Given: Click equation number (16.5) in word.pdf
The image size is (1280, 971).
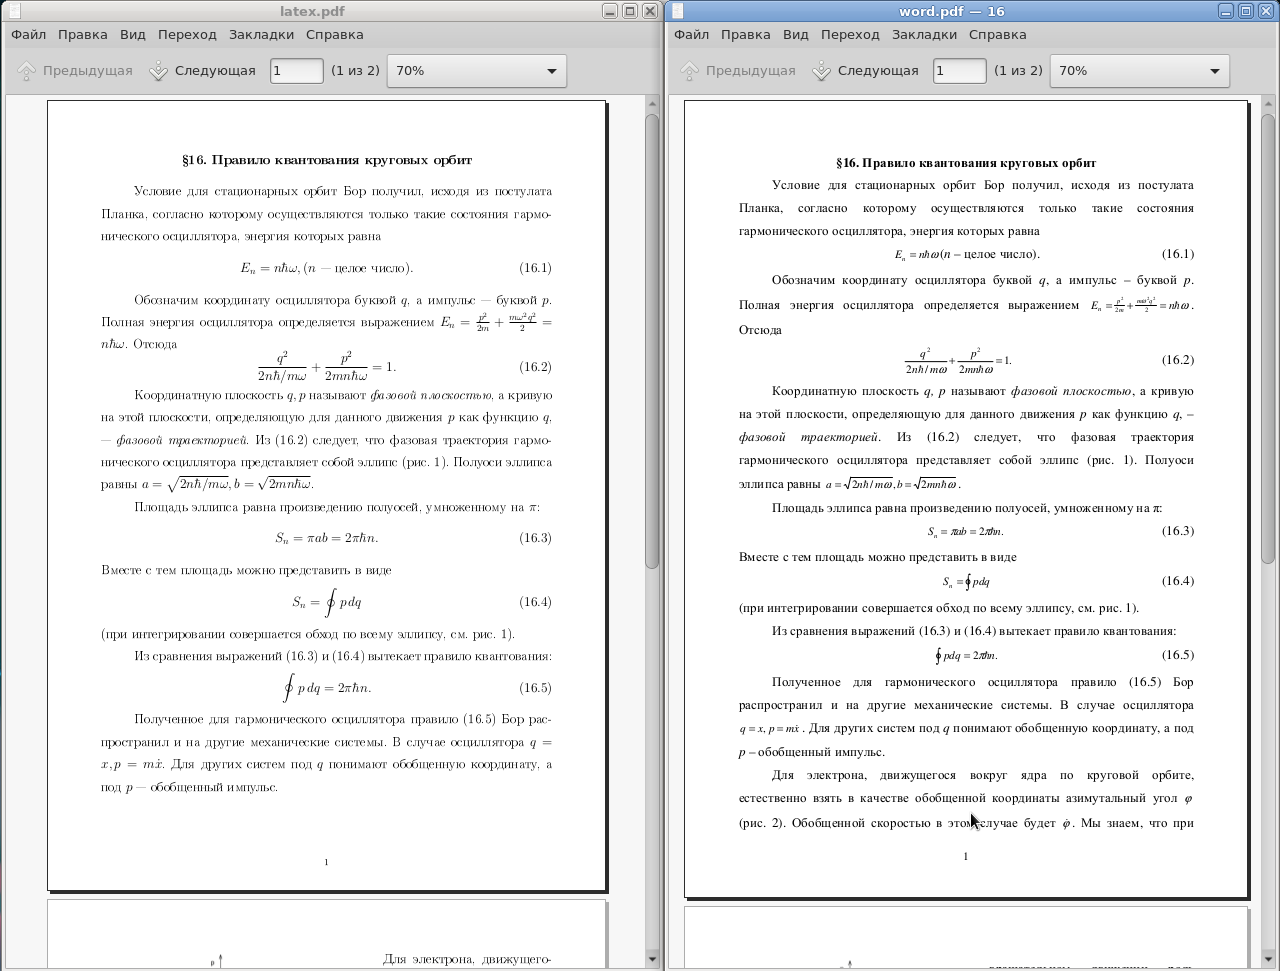Looking at the screenshot, I should tap(1178, 655).
